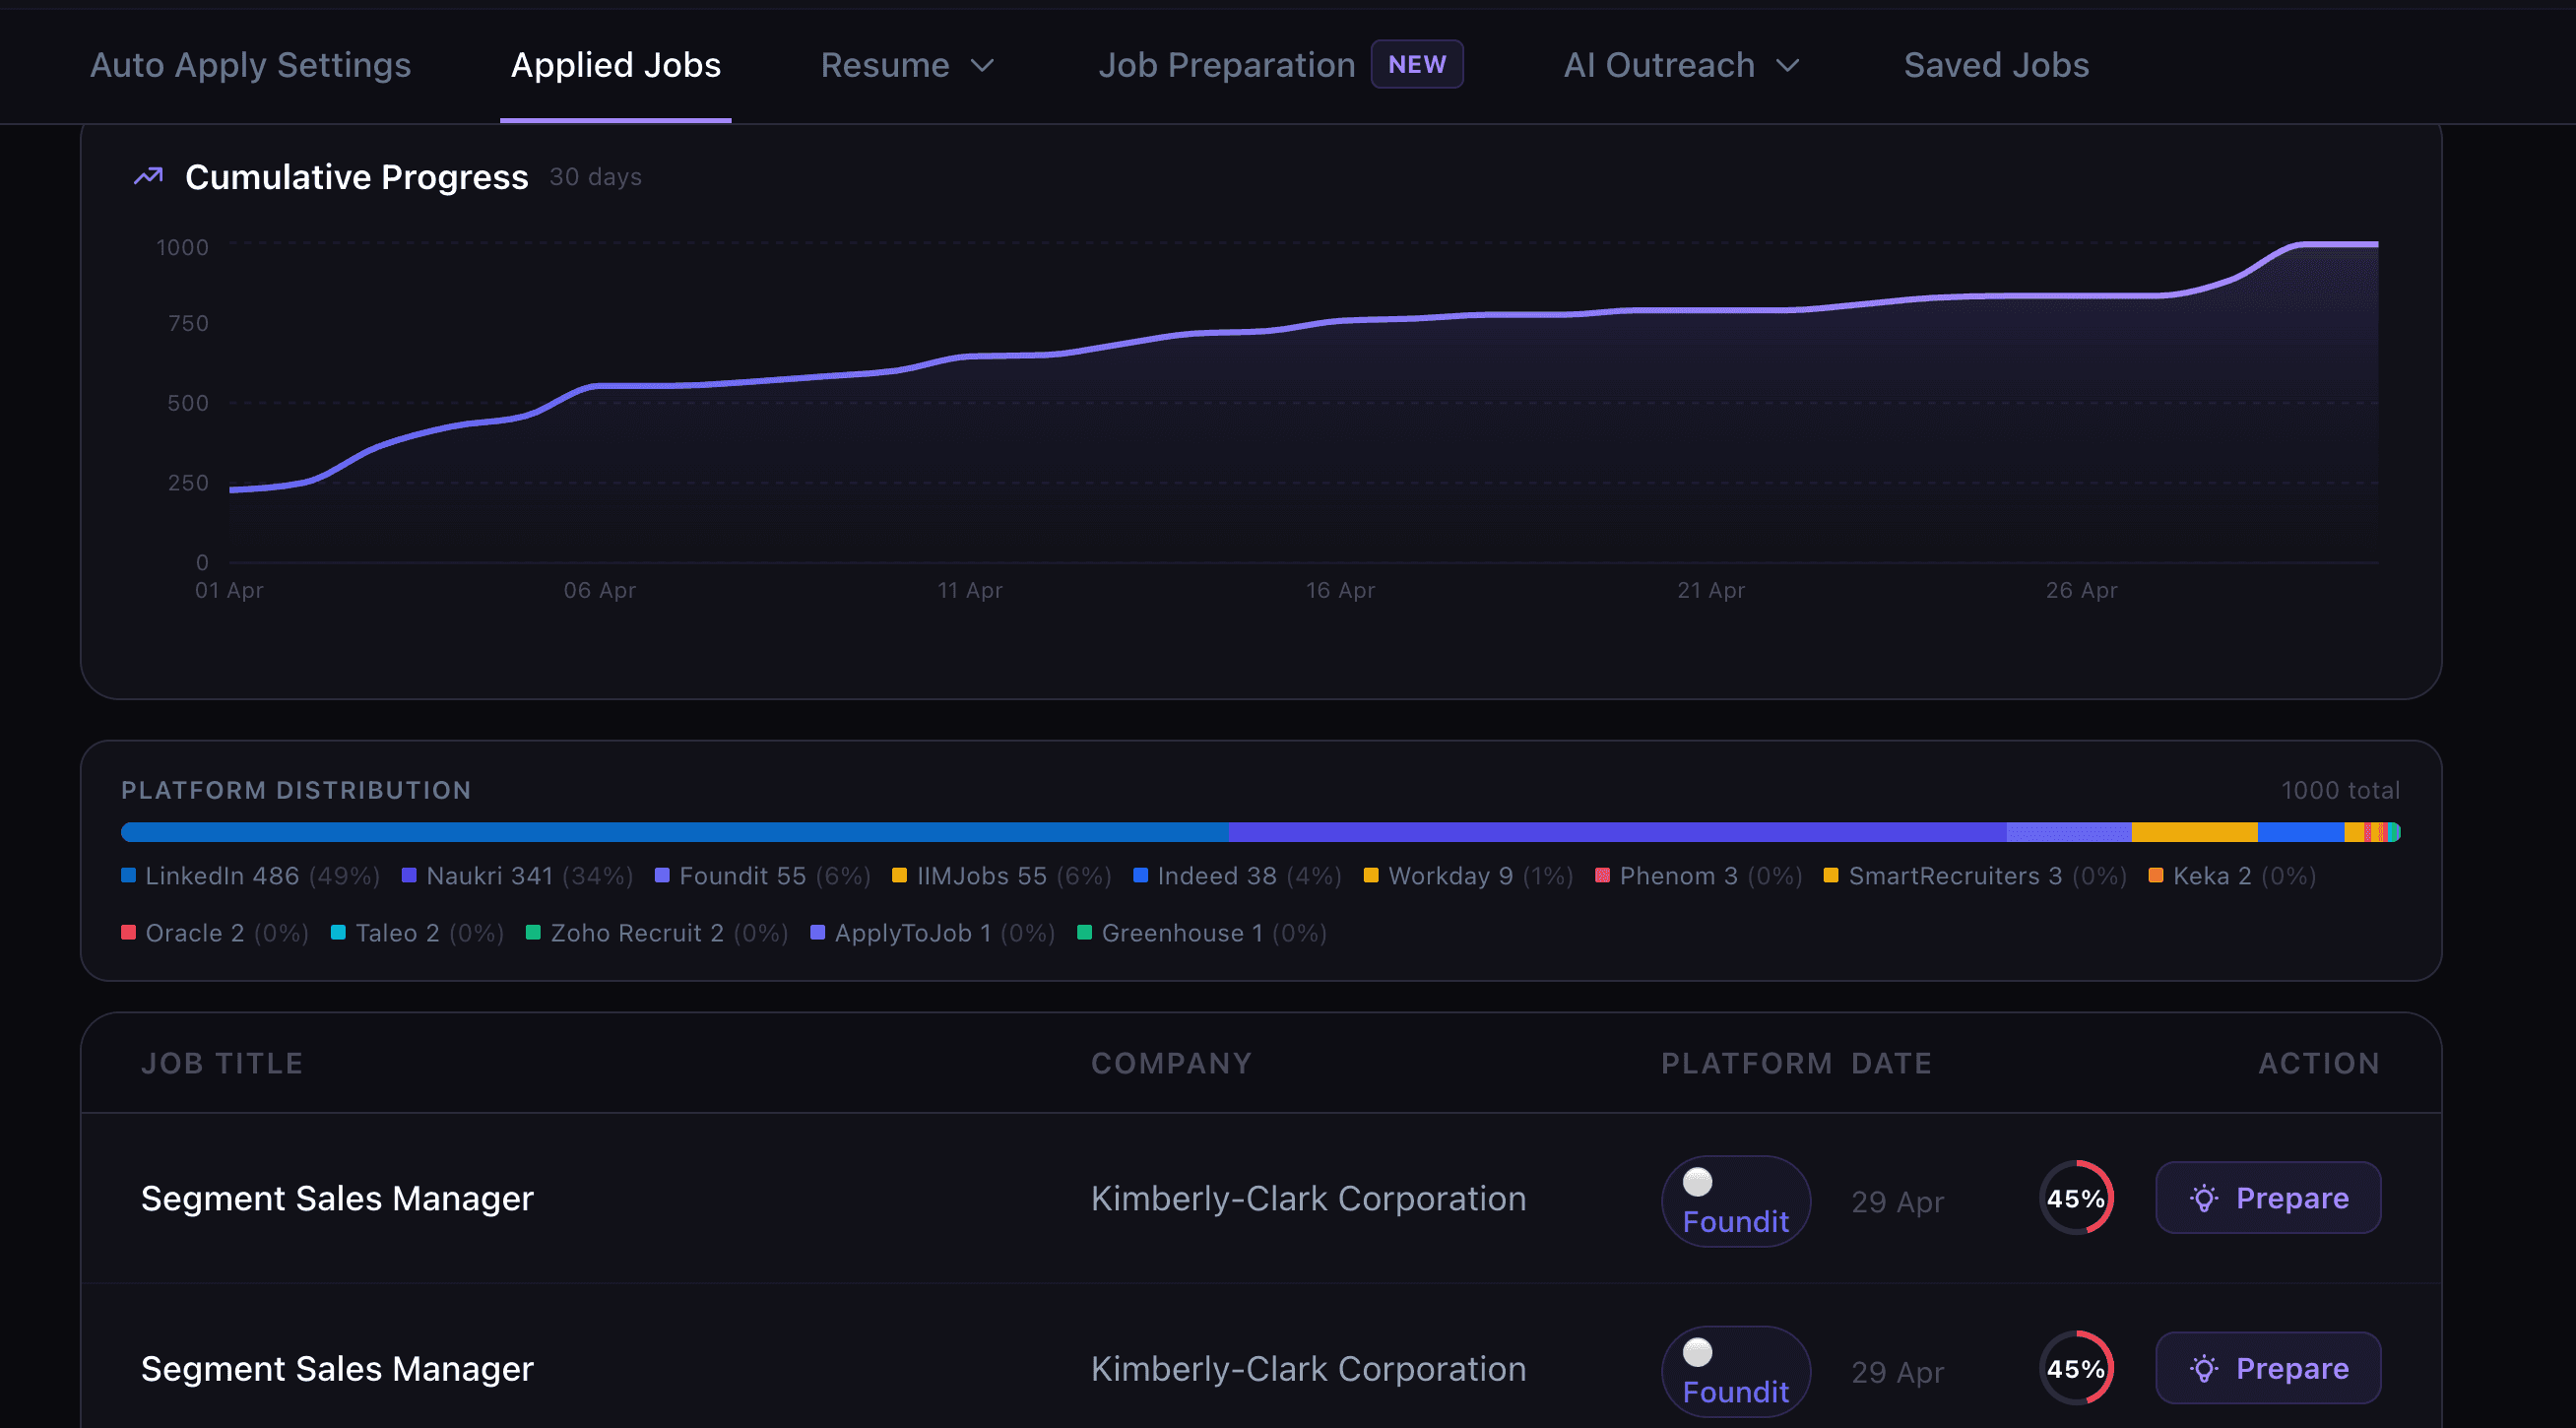Image resolution: width=2576 pixels, height=1428 pixels.
Task: Click the 45% match ring in second job row
Action: click(x=2076, y=1367)
